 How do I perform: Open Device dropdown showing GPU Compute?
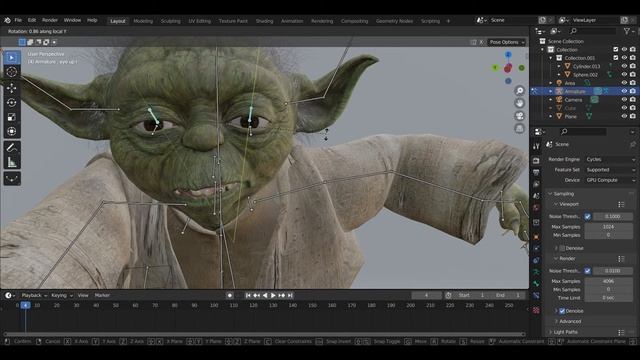pyautogui.click(x=610, y=180)
